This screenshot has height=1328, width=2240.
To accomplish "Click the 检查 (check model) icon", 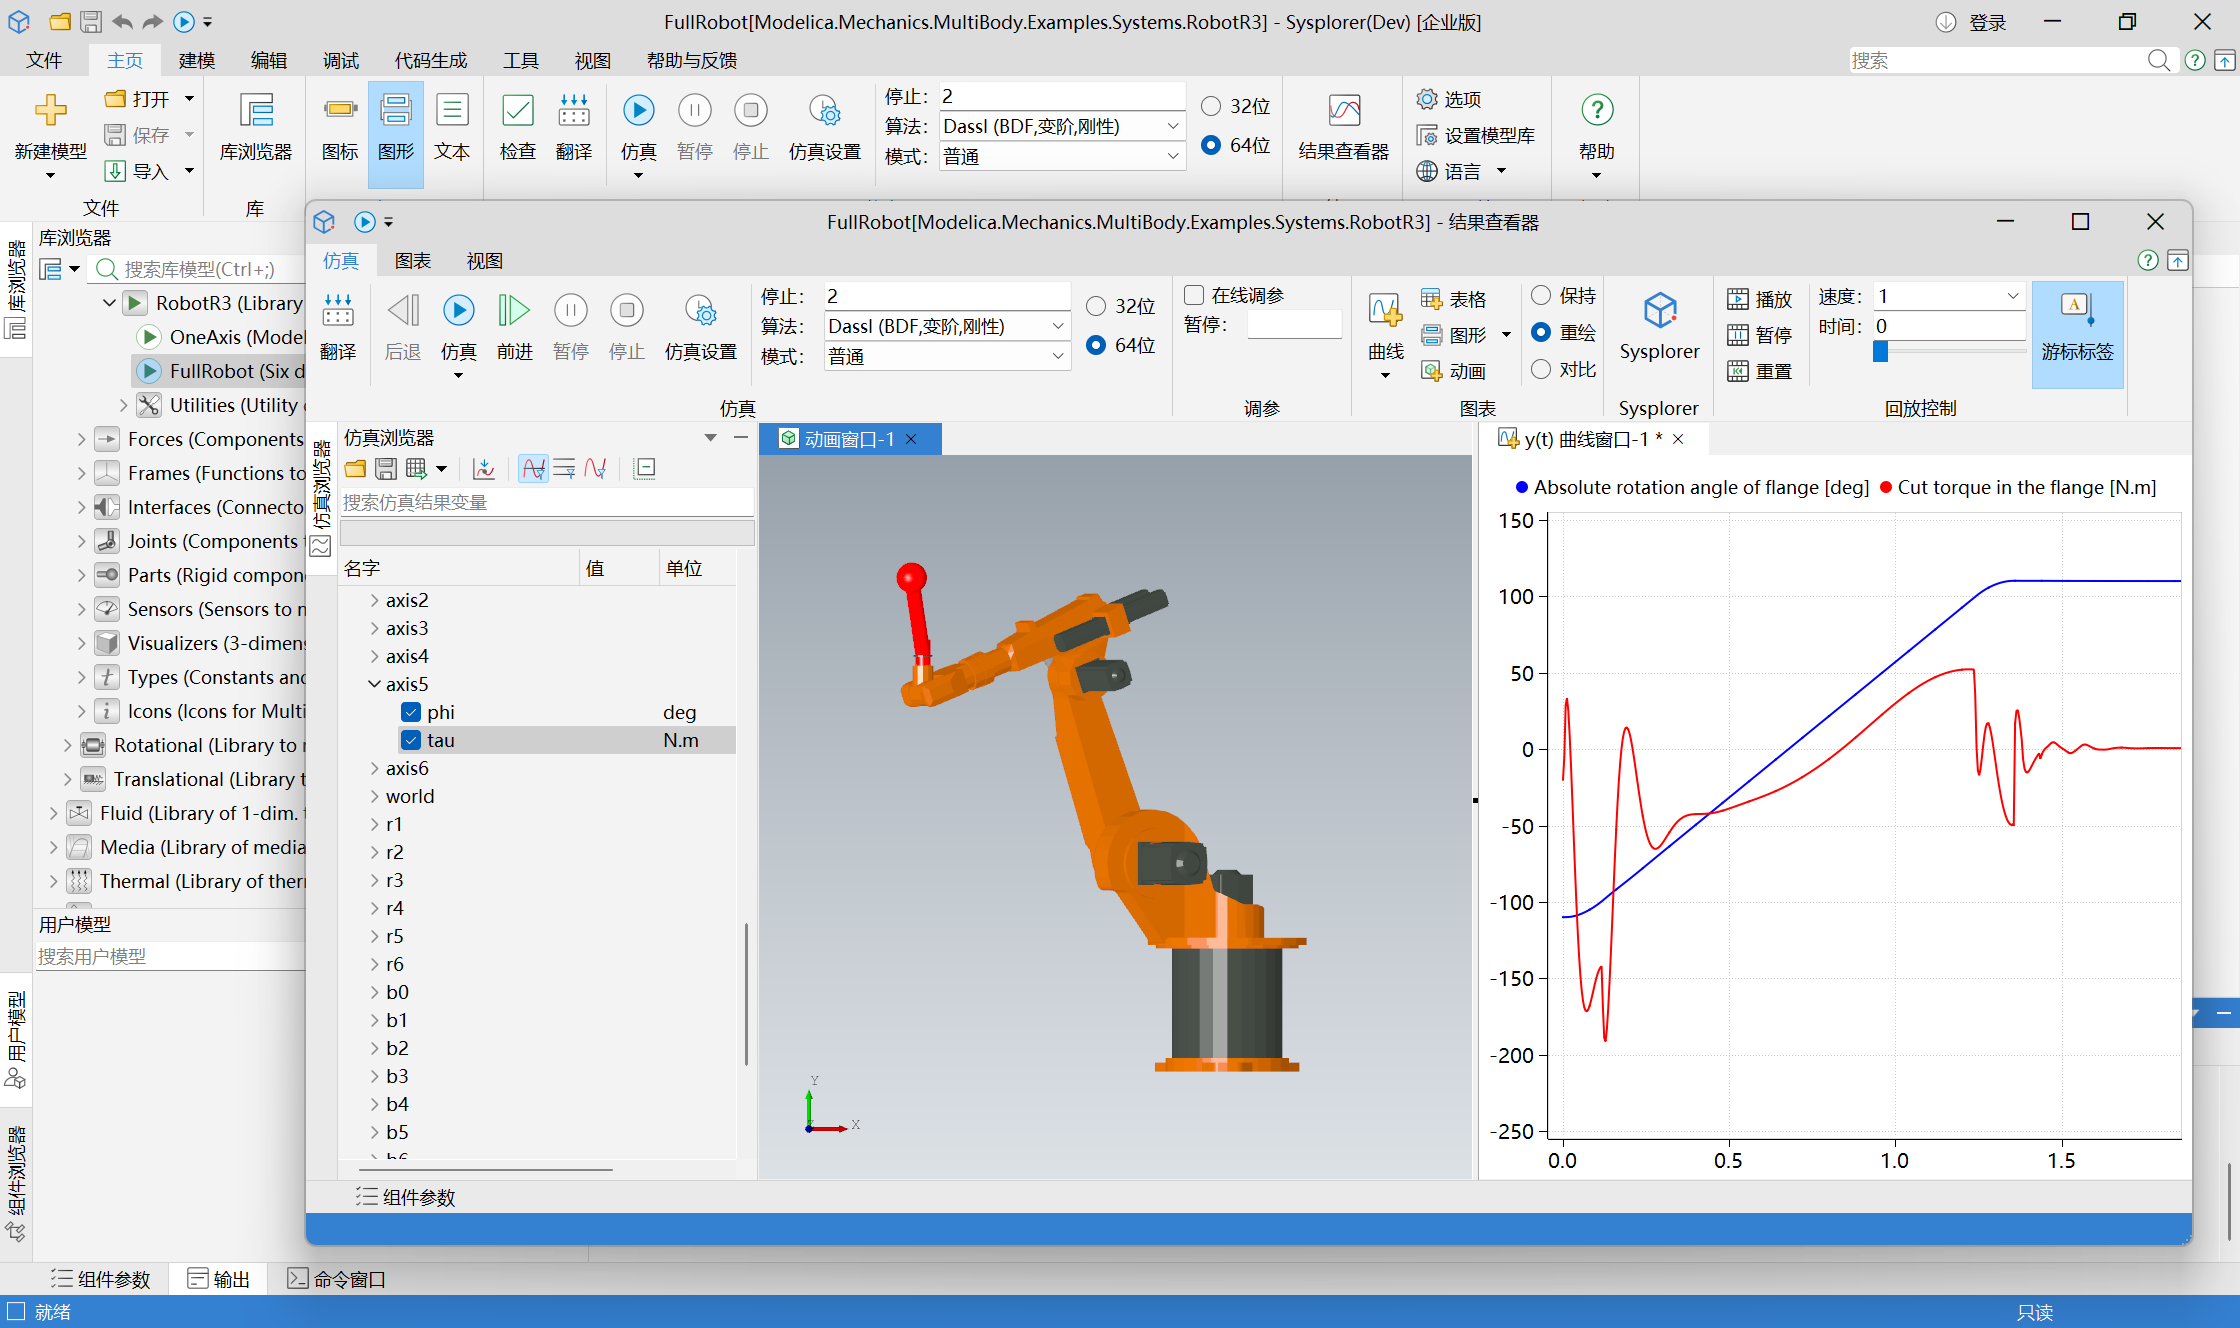I will pos(517,112).
